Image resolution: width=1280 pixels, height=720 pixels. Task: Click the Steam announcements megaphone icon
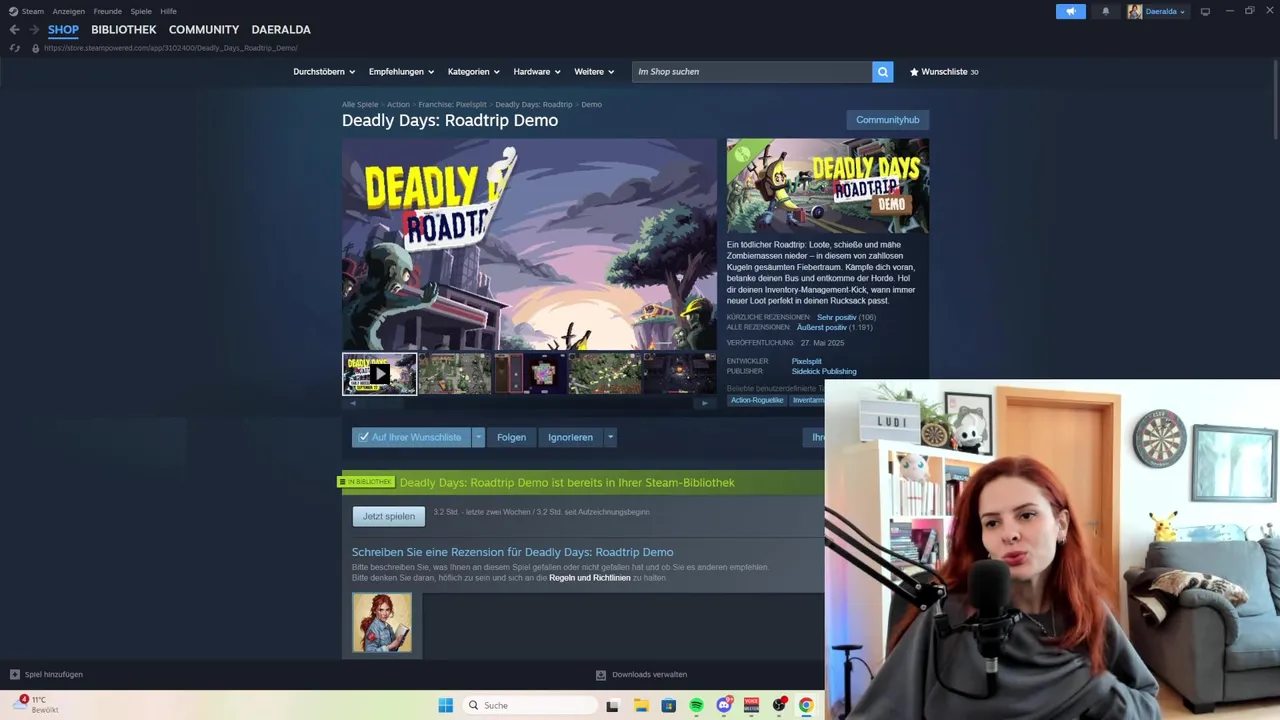point(1070,12)
